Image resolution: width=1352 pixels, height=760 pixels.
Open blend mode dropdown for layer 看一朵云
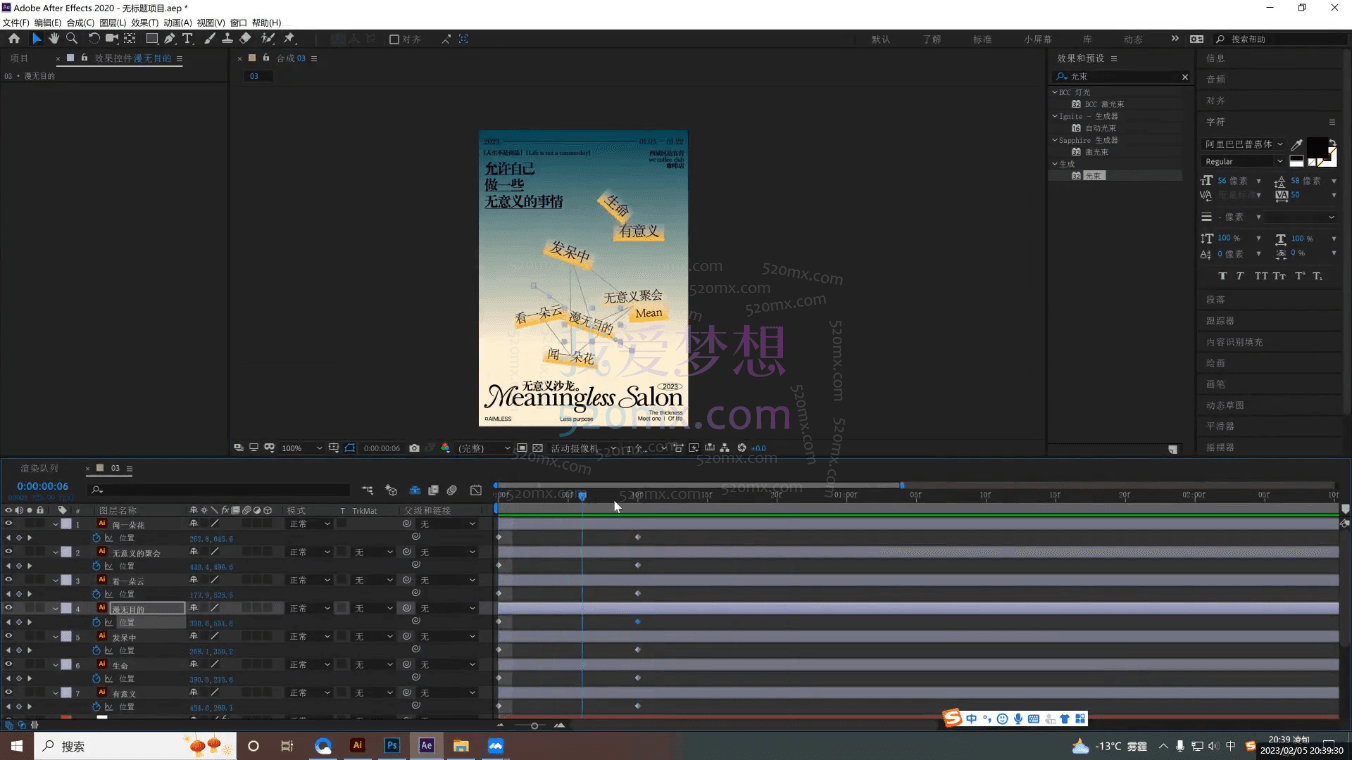click(x=309, y=580)
